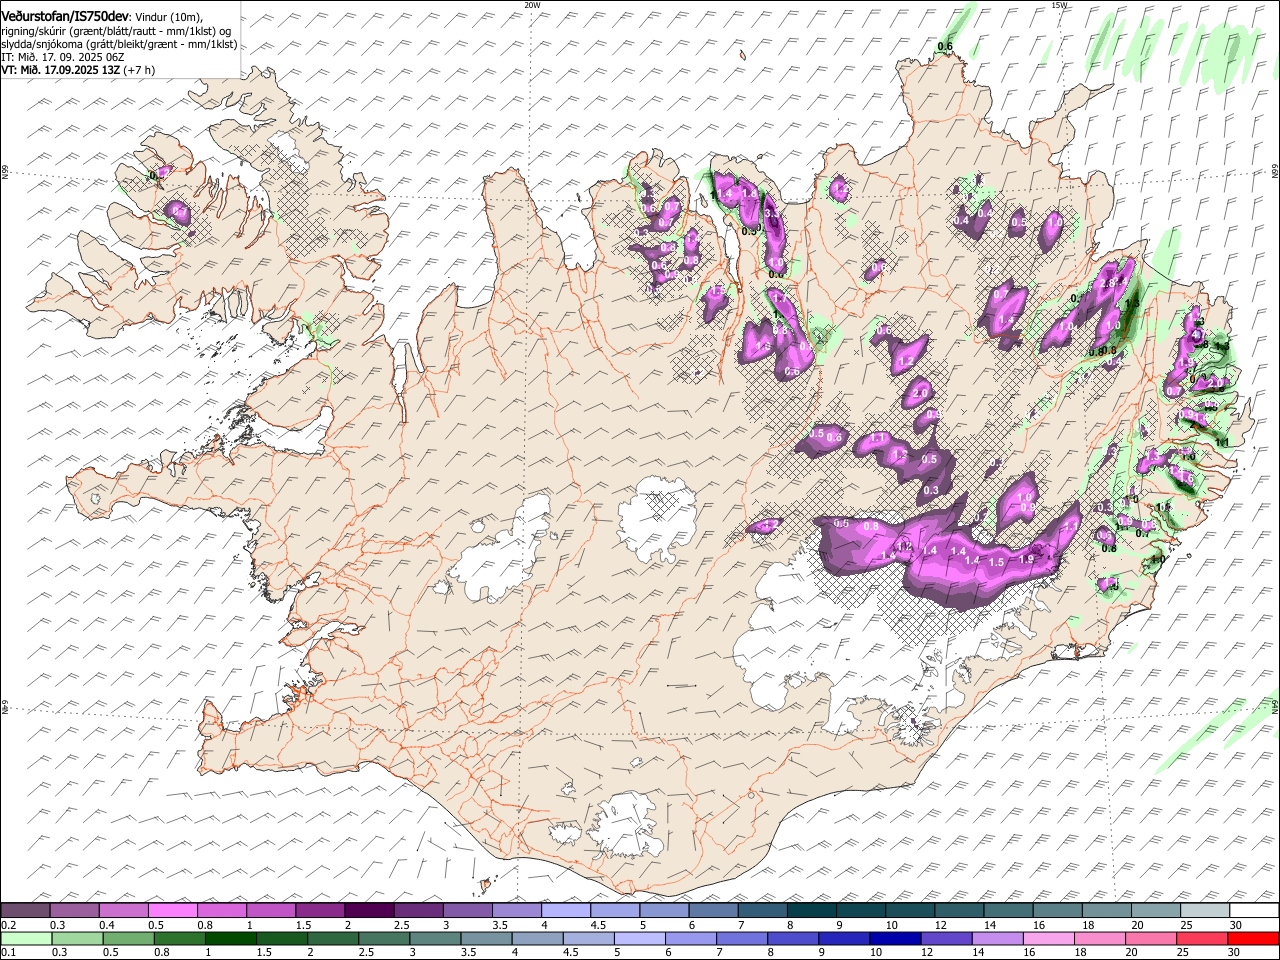The width and height of the screenshot is (1280, 960).
Task: Click the 9 label under the lower legend row
Action: (x=824, y=953)
